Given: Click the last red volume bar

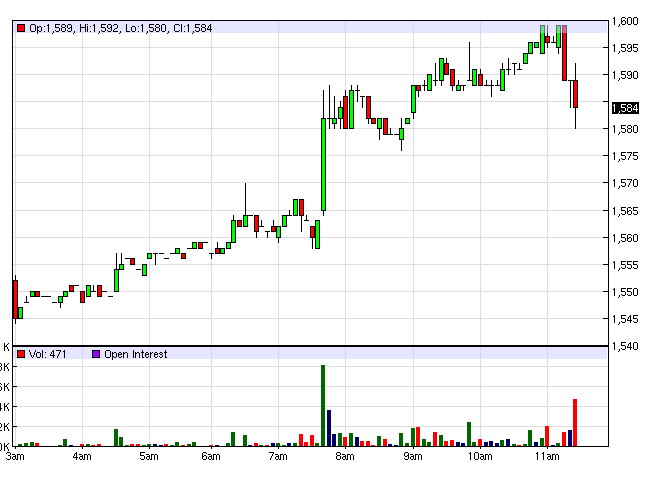Looking at the screenshot, I should pyautogui.click(x=575, y=422).
